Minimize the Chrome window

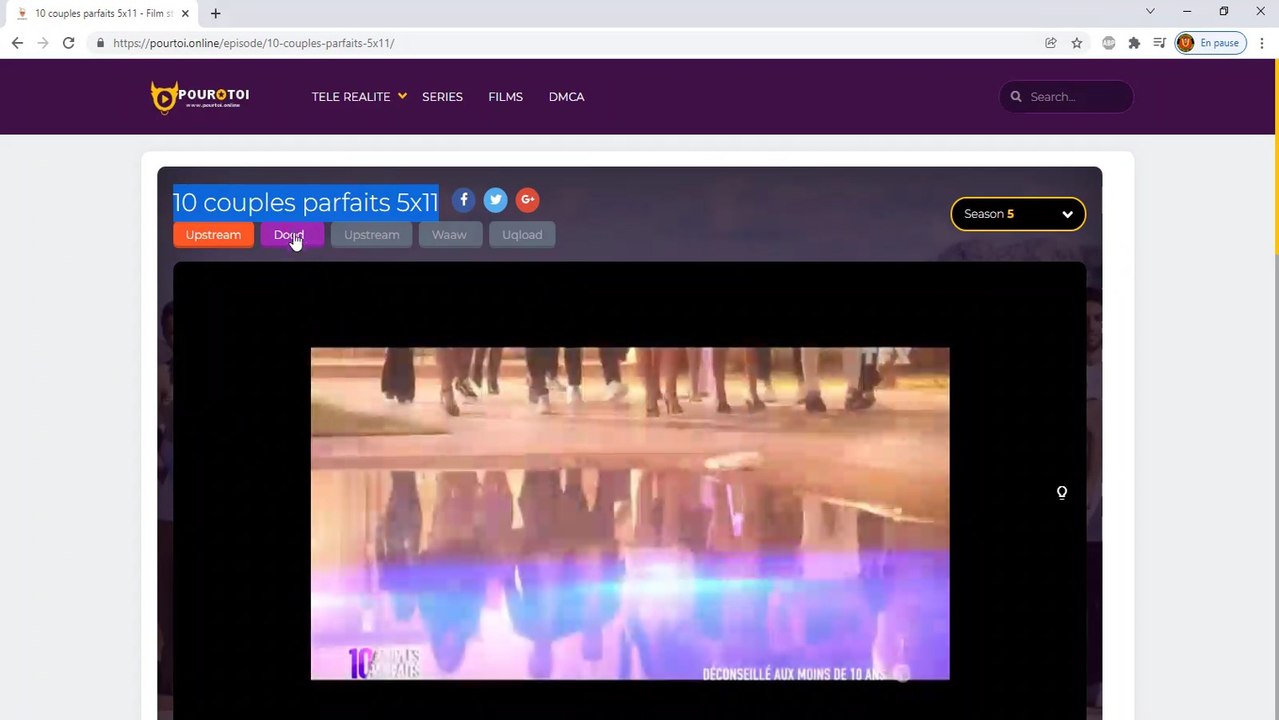(1187, 12)
